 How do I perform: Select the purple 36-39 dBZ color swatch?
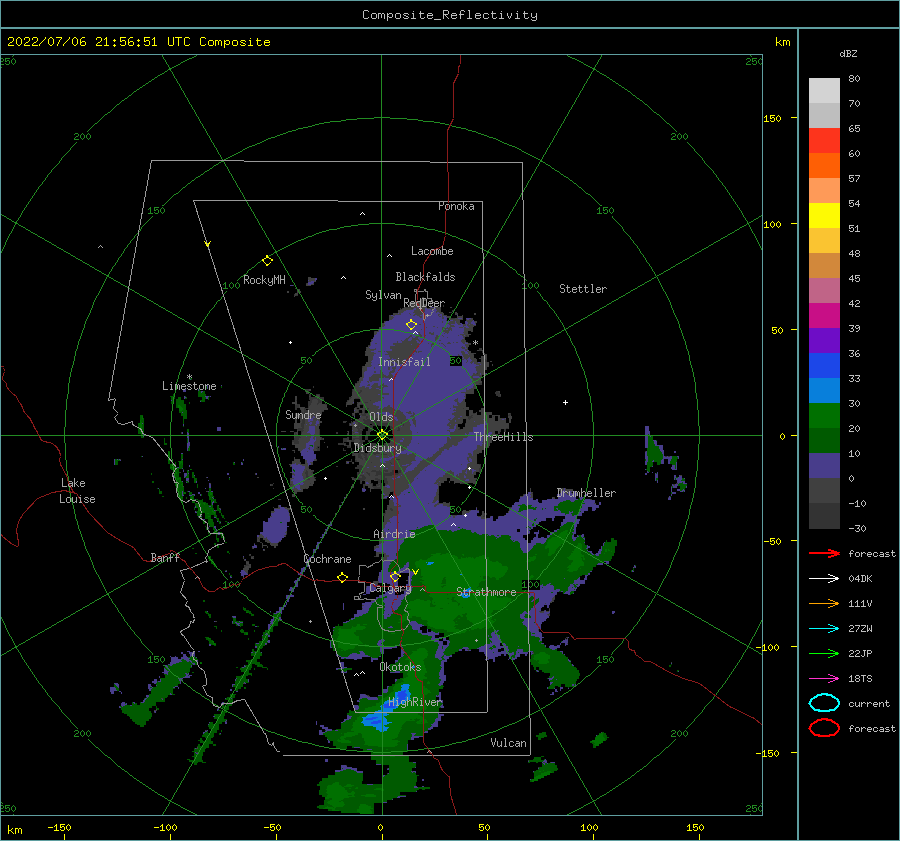[824, 340]
